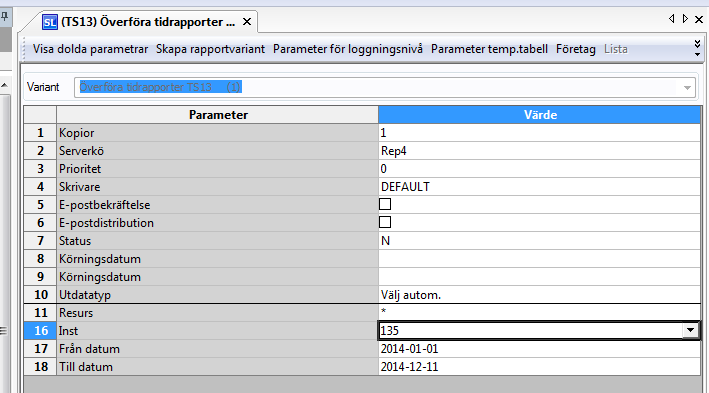
Task: Select the Utdatatyp value Välj autom.
Action: 539,295
